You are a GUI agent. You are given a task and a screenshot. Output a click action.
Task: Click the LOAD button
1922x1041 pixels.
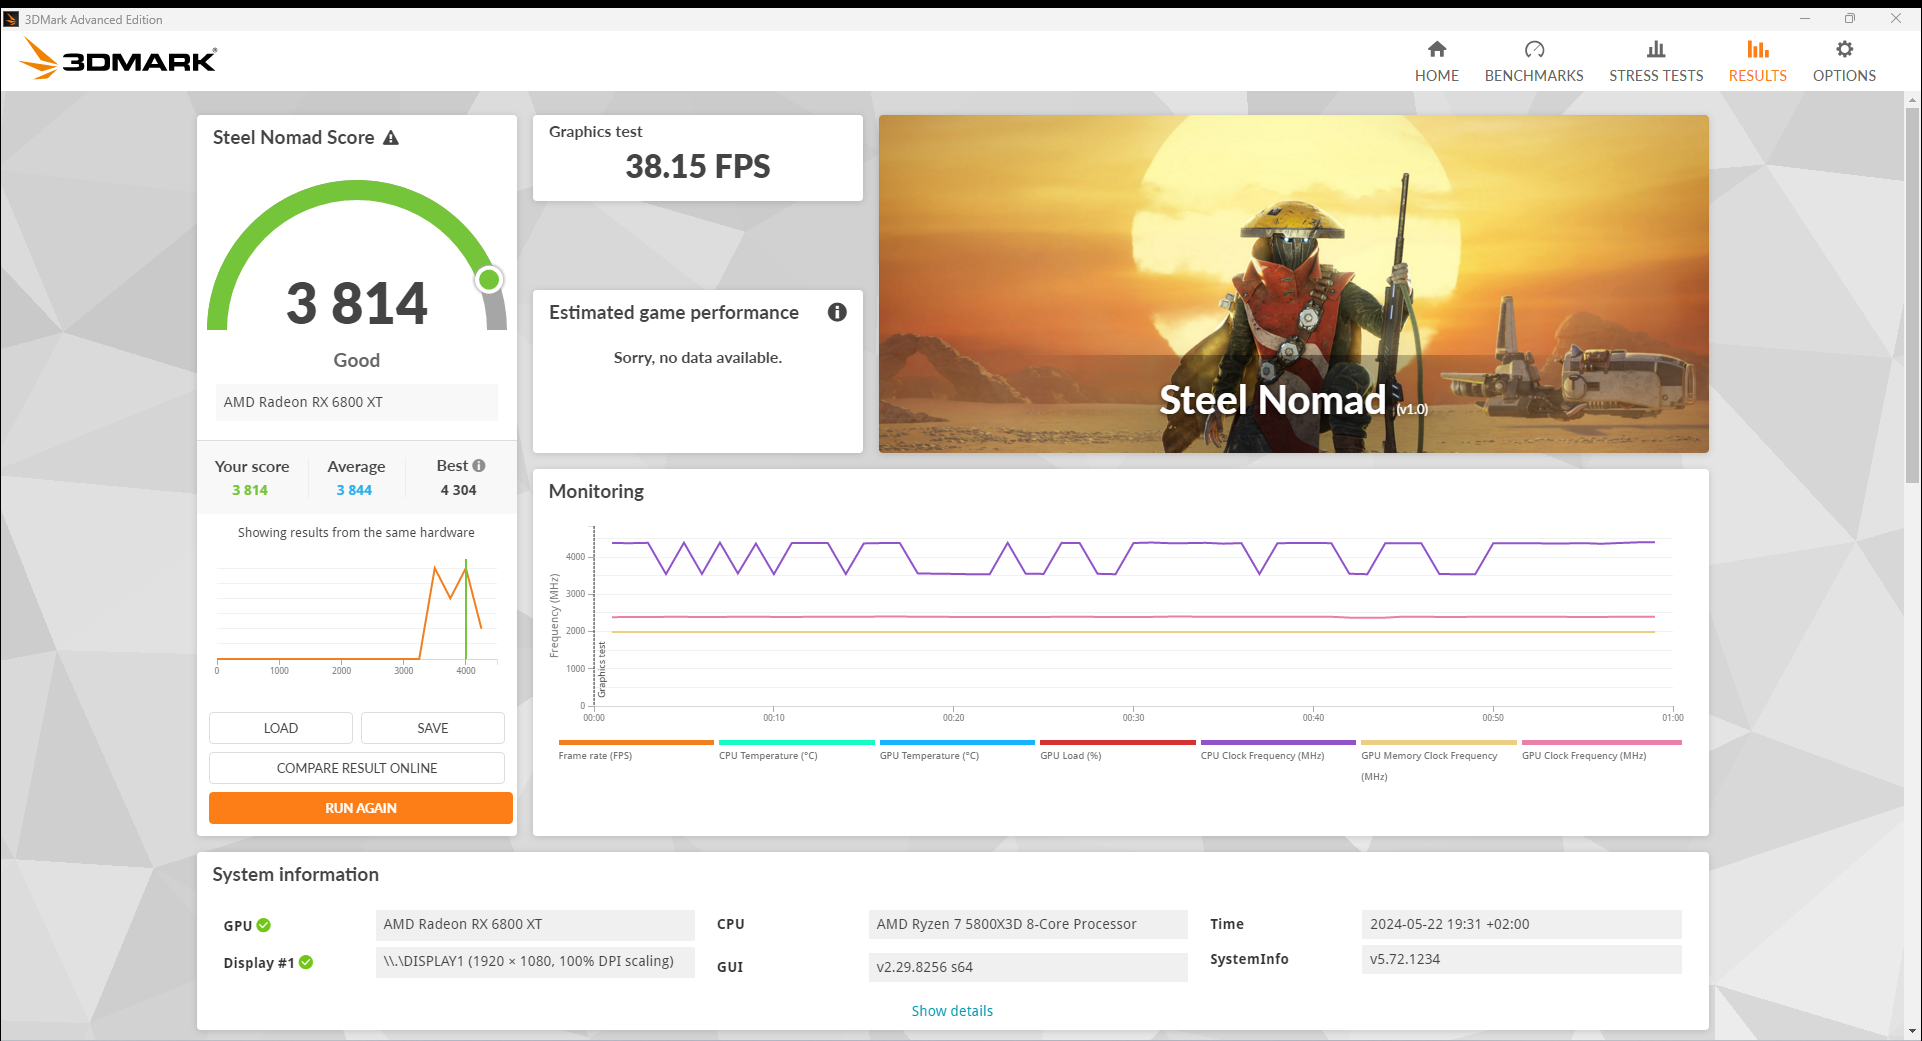(x=281, y=728)
